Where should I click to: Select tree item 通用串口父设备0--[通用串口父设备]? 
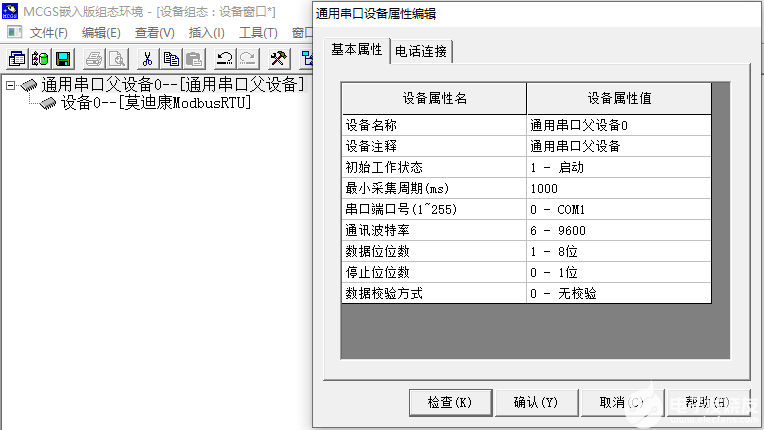tap(173, 85)
